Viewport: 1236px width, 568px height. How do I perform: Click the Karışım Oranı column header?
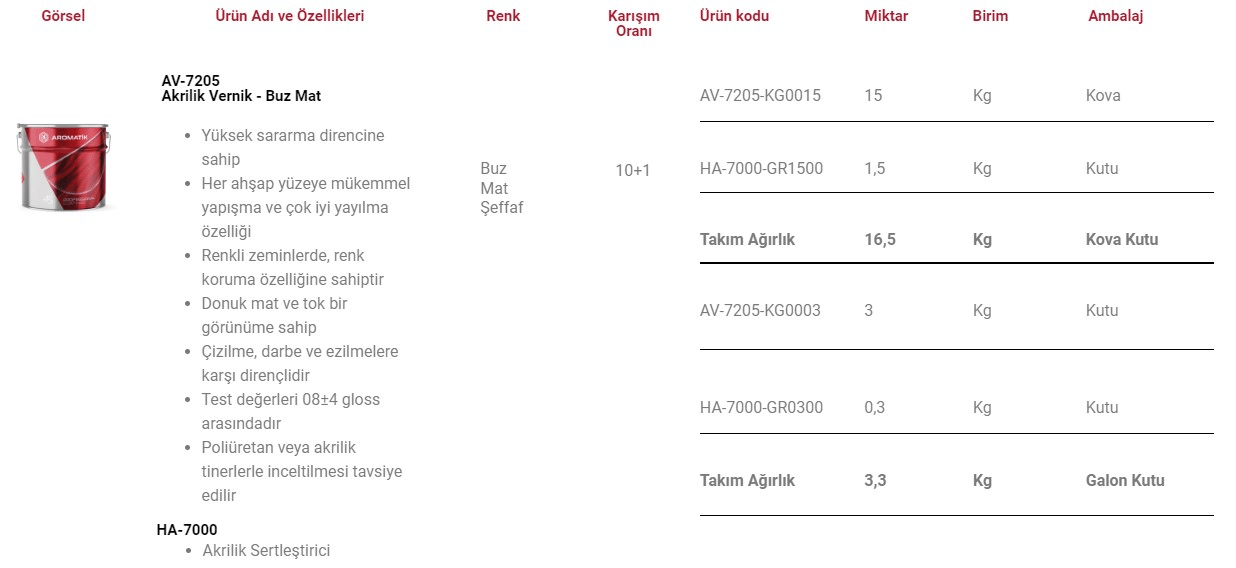634,24
